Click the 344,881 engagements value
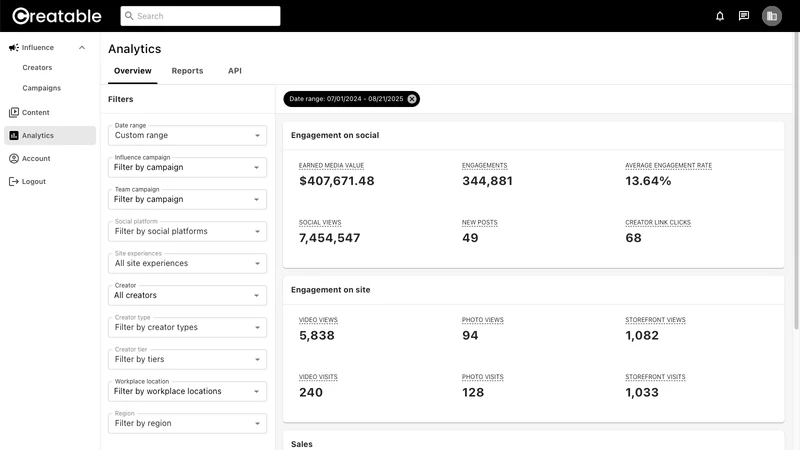The height and width of the screenshot is (450, 800). tap(487, 181)
